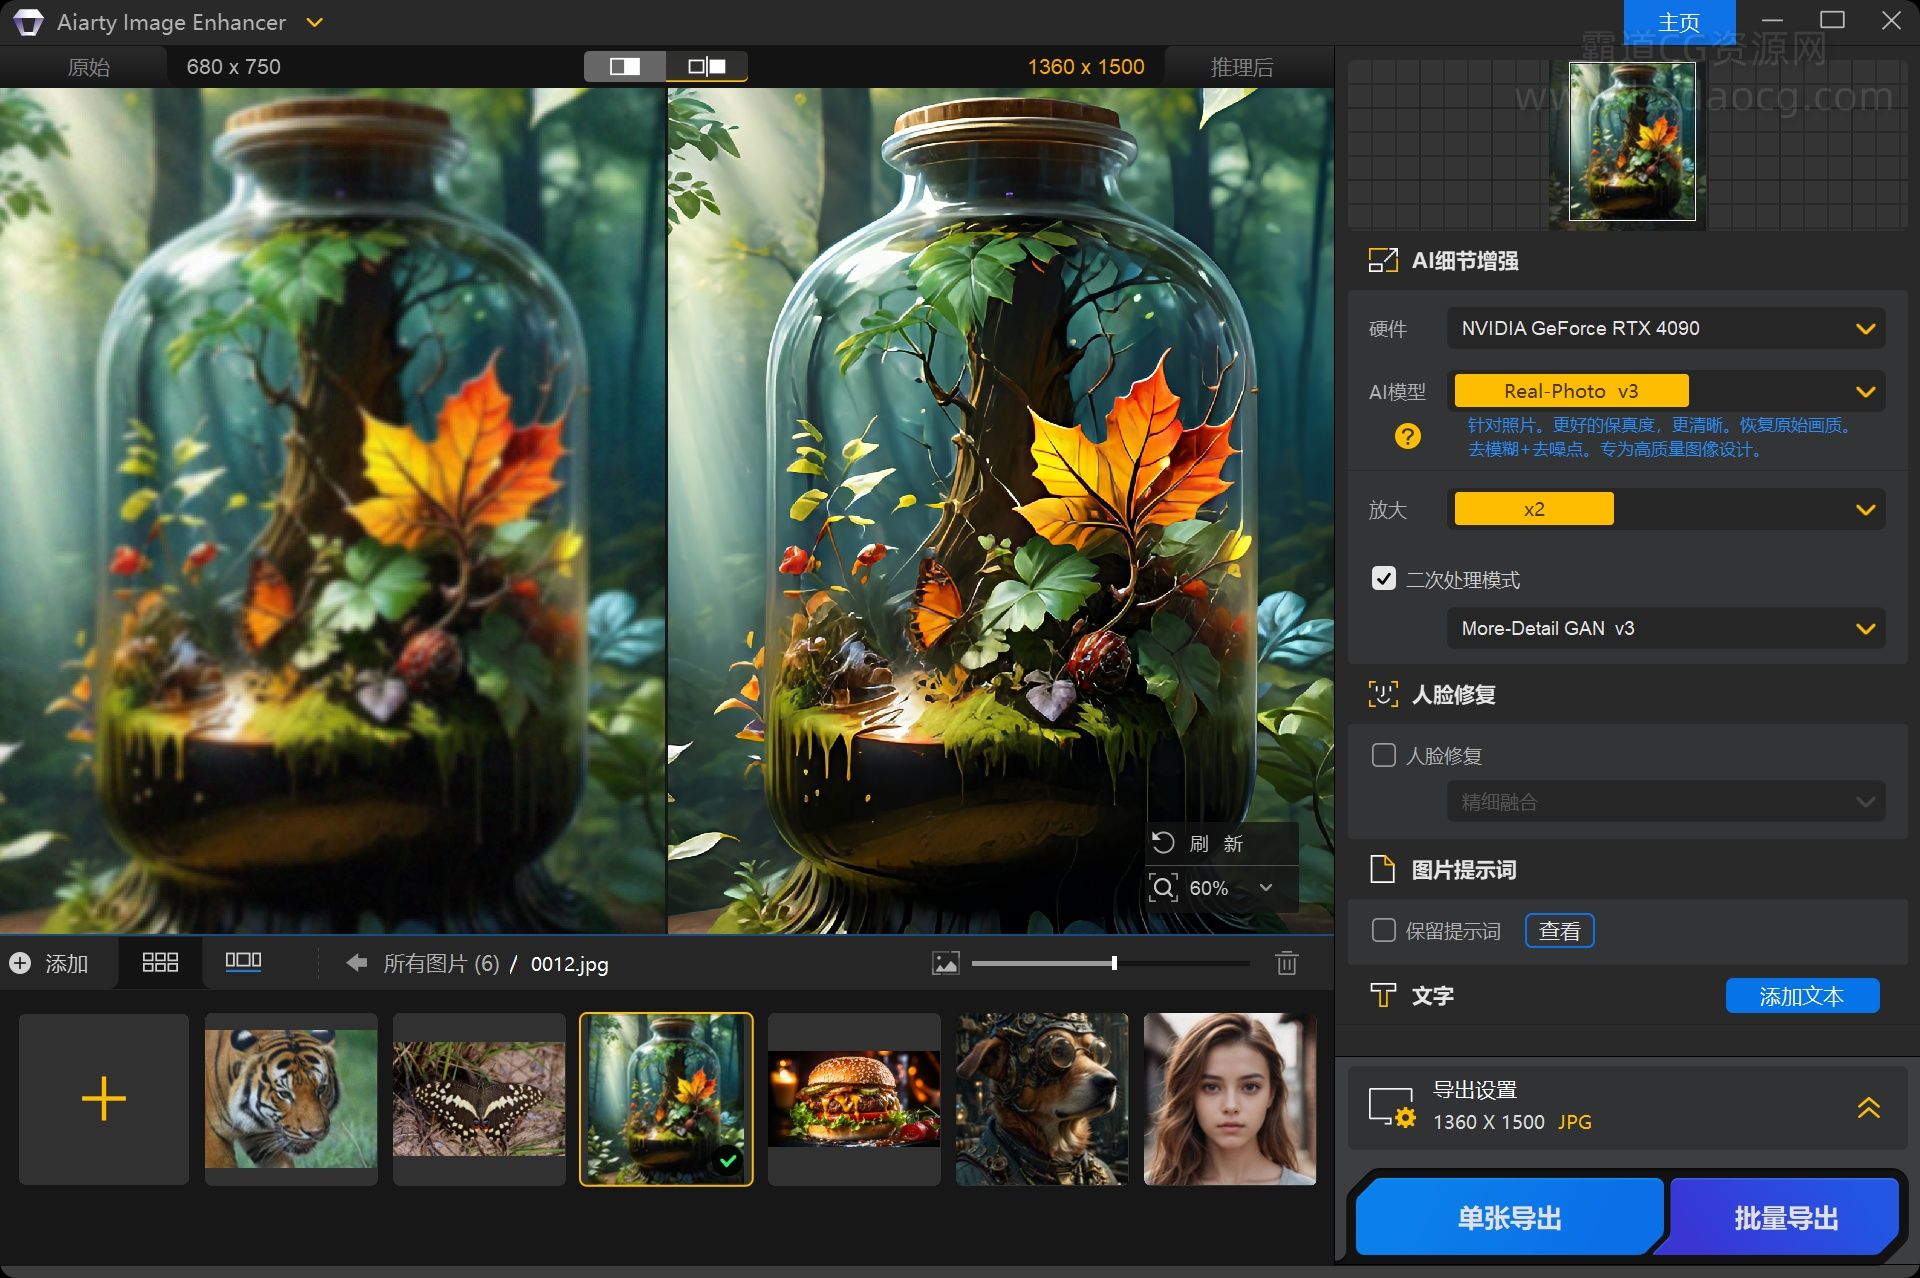Screen dimensions: 1920x1278
Task: Select the terrarium jar thumbnail
Action: click(x=666, y=1099)
